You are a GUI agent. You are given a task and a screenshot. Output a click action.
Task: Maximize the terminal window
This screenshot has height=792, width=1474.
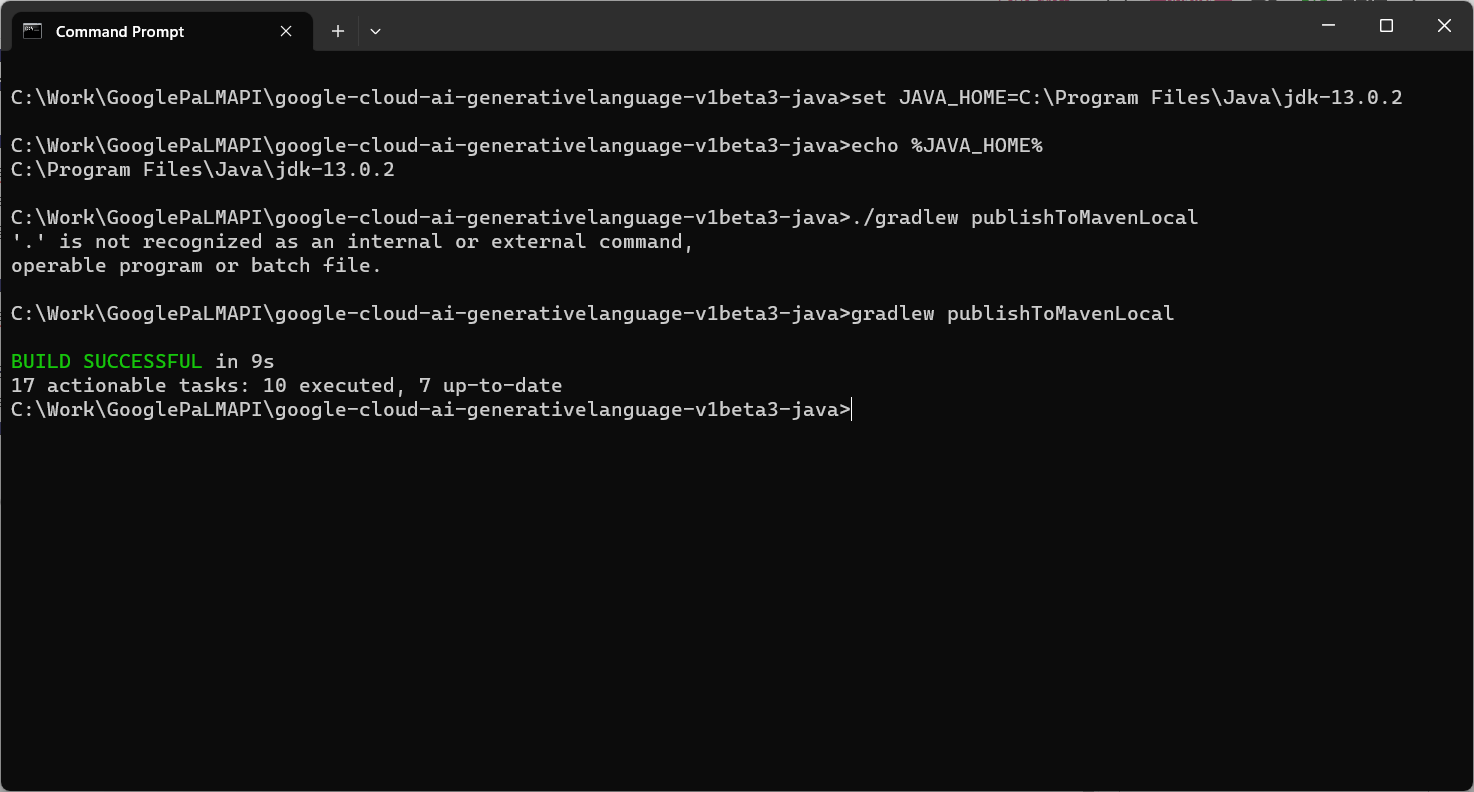click(1386, 26)
